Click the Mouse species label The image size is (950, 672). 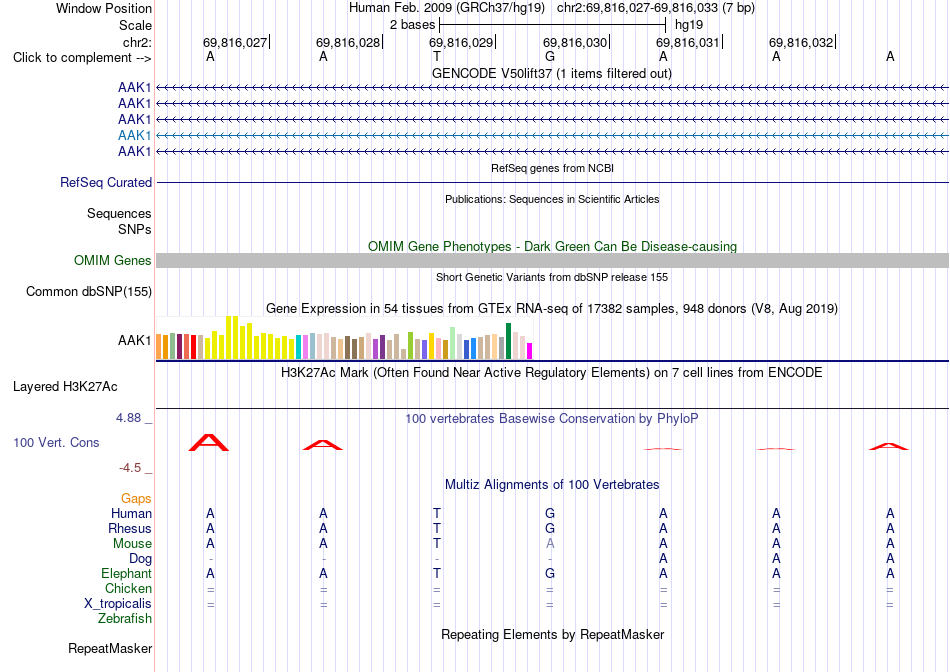pyautogui.click(x=132, y=544)
